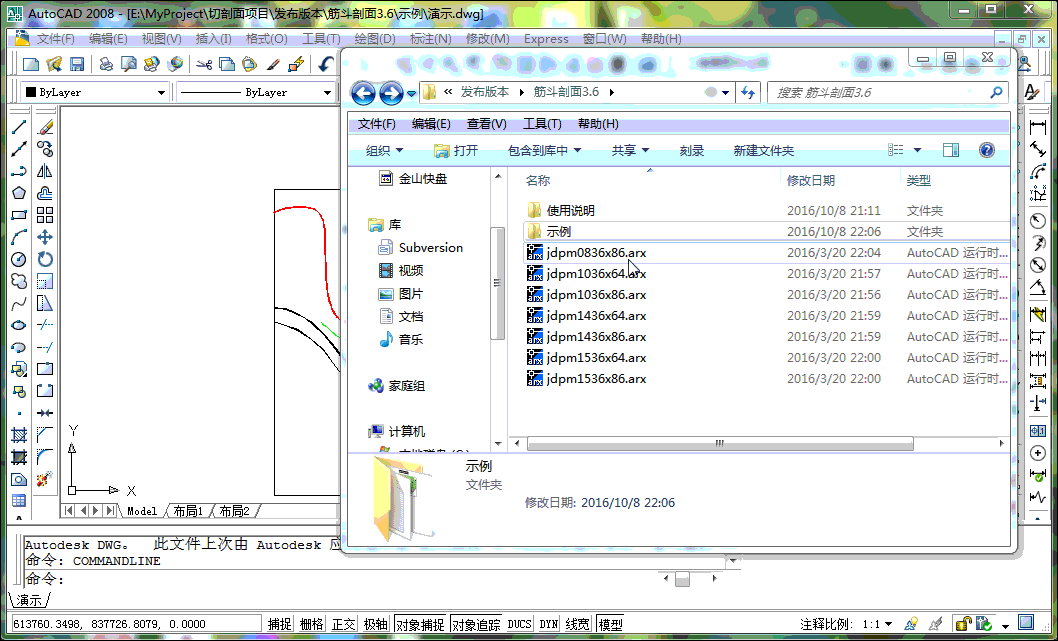The image size is (1058, 641).
Task: Click the Explorer help question-mark icon
Action: coord(986,150)
